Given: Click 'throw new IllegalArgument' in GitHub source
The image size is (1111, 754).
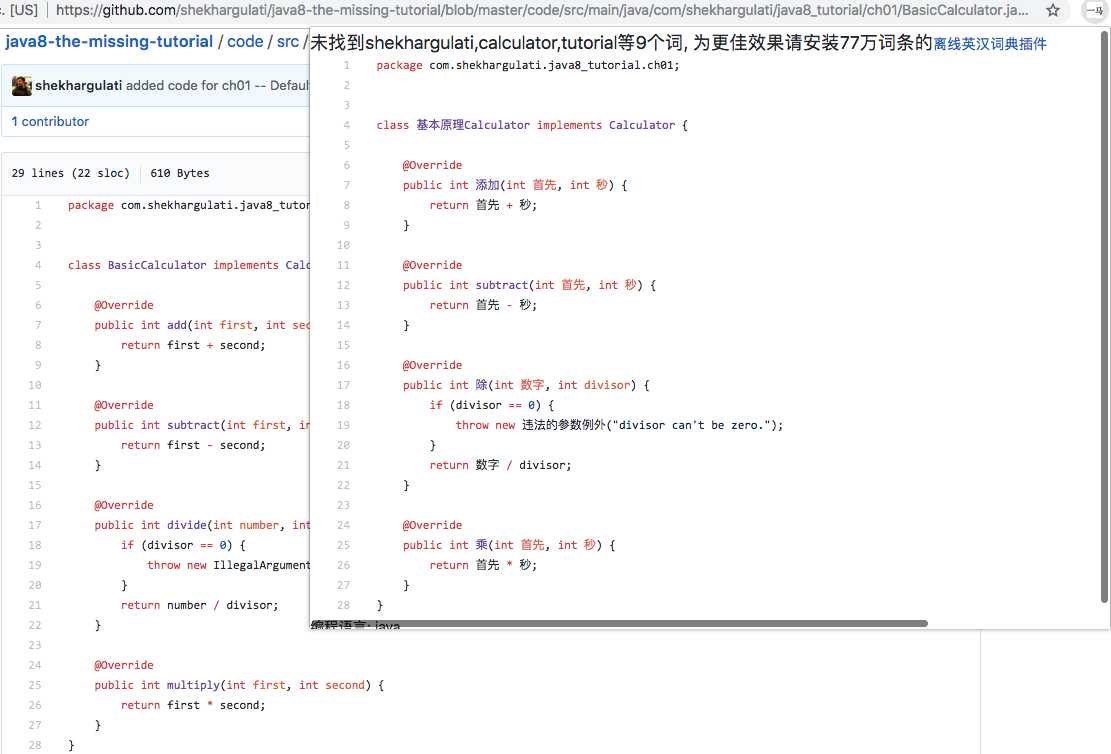Looking at the screenshot, I should 228,566.
